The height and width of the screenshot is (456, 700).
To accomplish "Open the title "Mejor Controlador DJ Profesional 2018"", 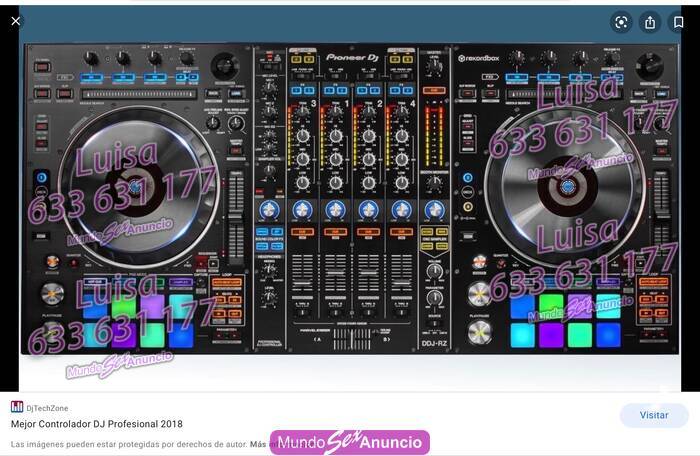I will tap(97, 424).
